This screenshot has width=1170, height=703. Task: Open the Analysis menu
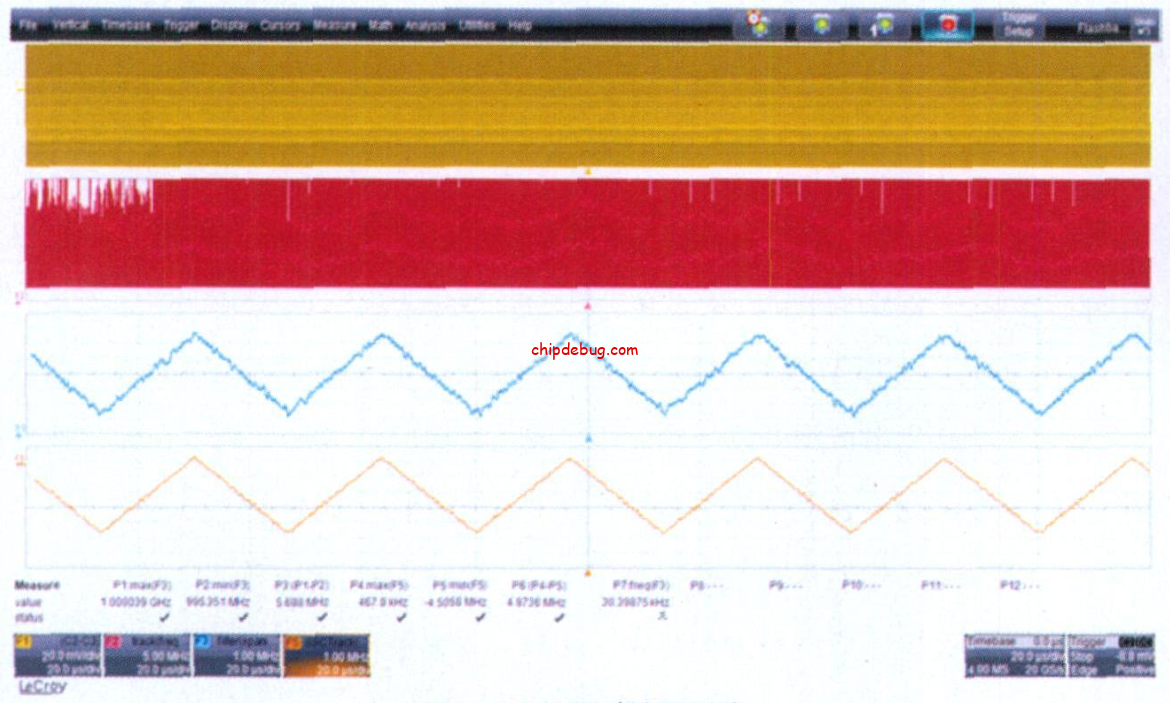click(x=425, y=25)
